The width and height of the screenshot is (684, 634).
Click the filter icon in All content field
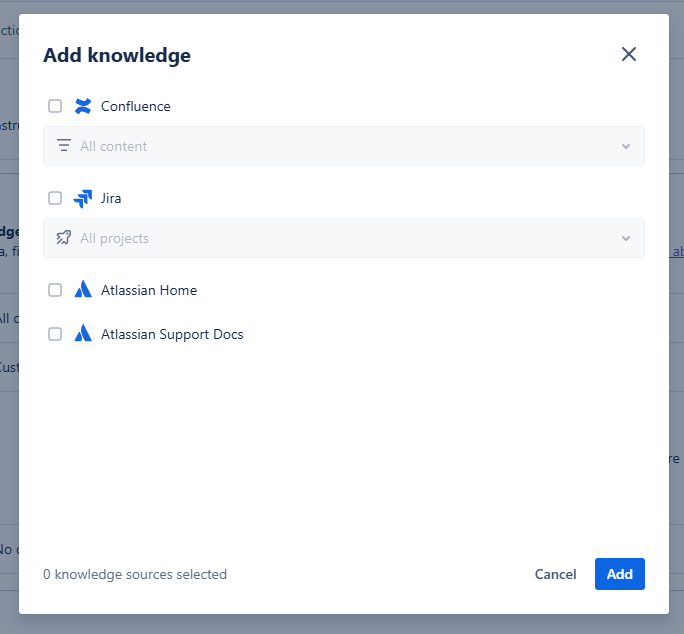[64, 146]
